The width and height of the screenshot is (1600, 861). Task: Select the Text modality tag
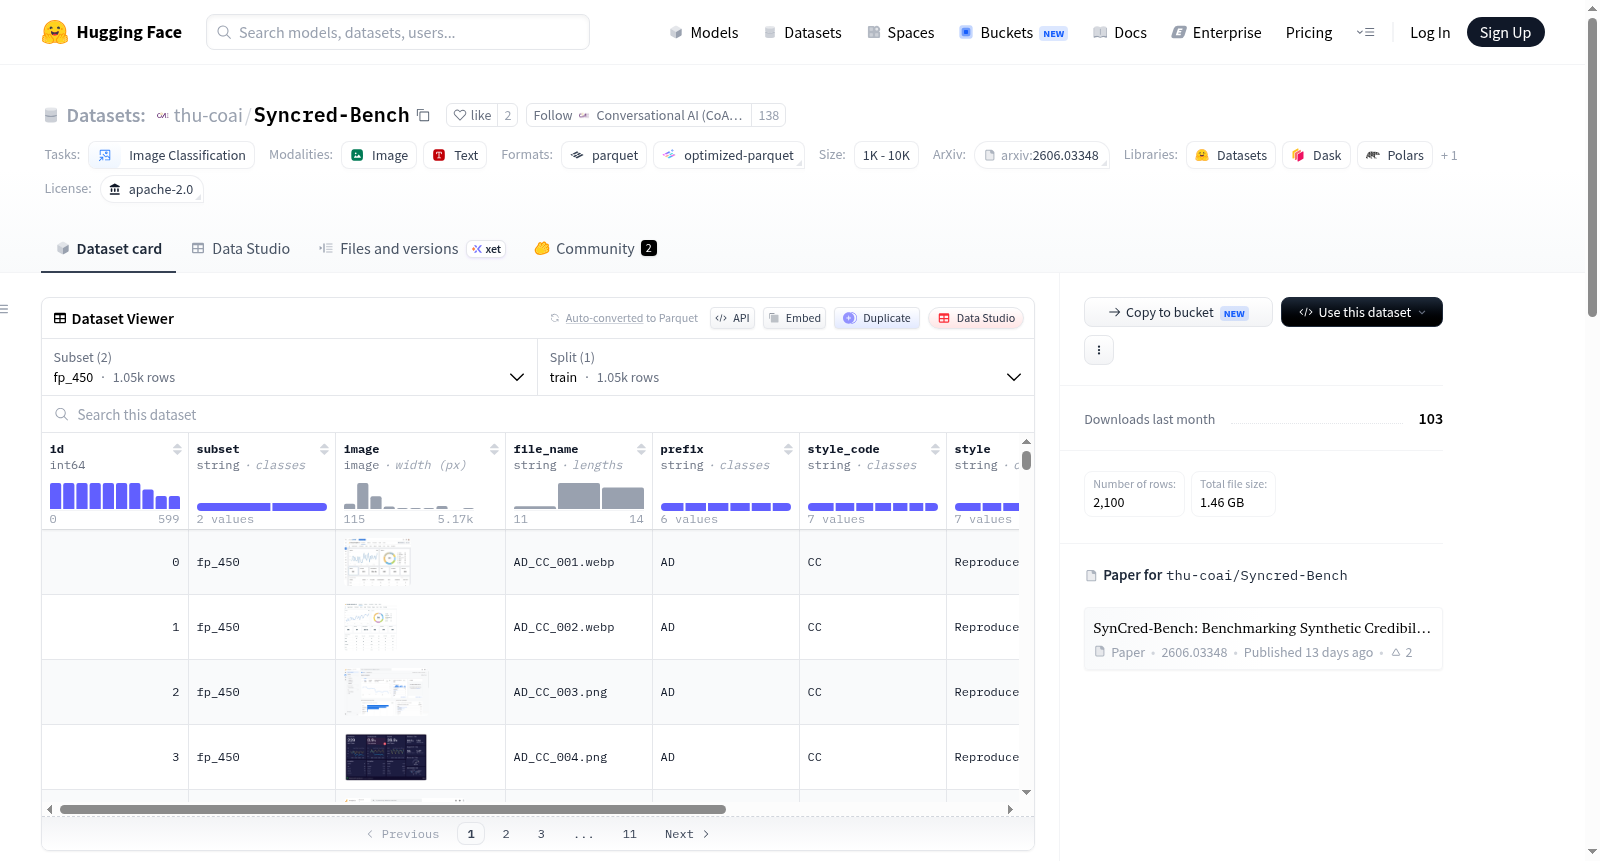point(455,155)
